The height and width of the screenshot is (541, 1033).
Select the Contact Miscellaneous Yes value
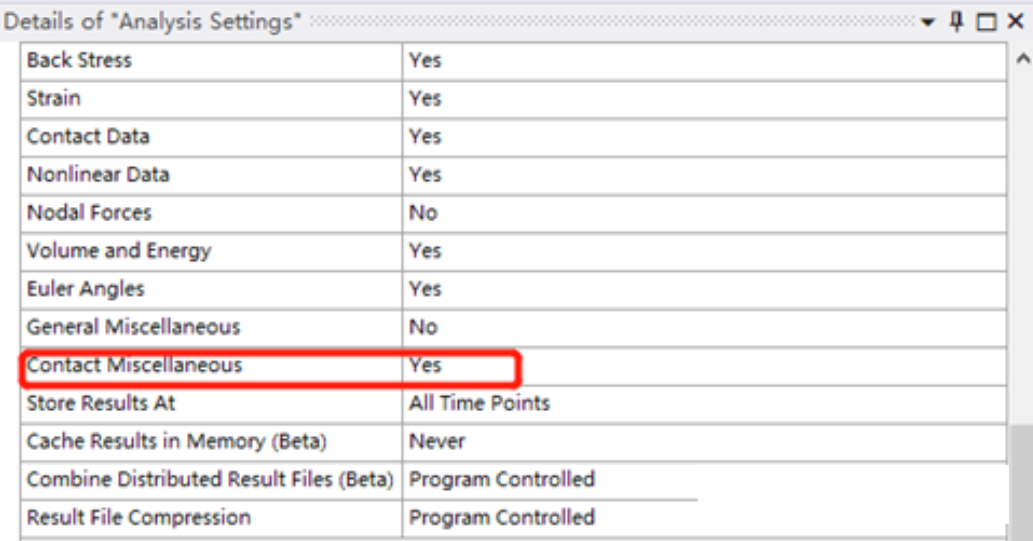click(704, 366)
